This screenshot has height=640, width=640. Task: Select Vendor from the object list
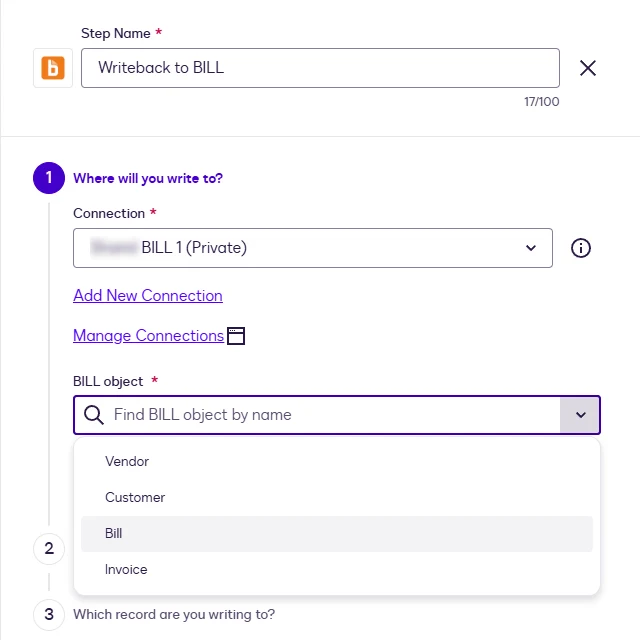click(337, 462)
